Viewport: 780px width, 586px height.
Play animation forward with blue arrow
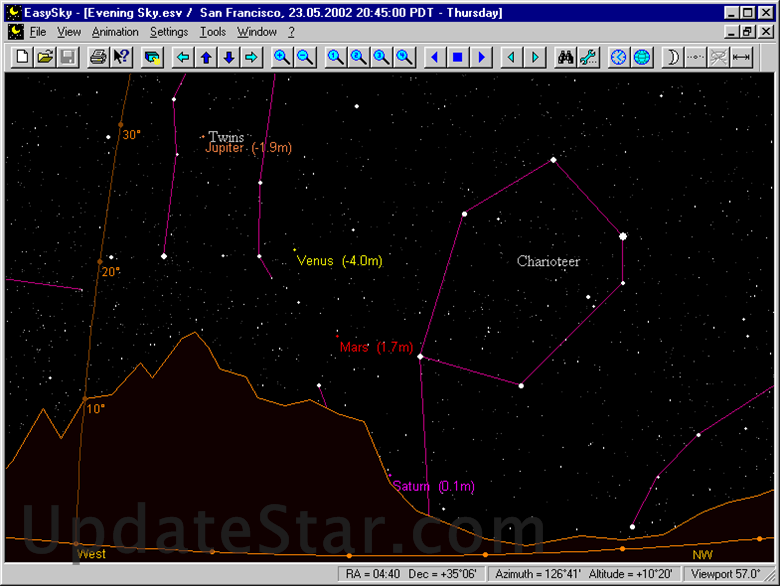[481, 58]
